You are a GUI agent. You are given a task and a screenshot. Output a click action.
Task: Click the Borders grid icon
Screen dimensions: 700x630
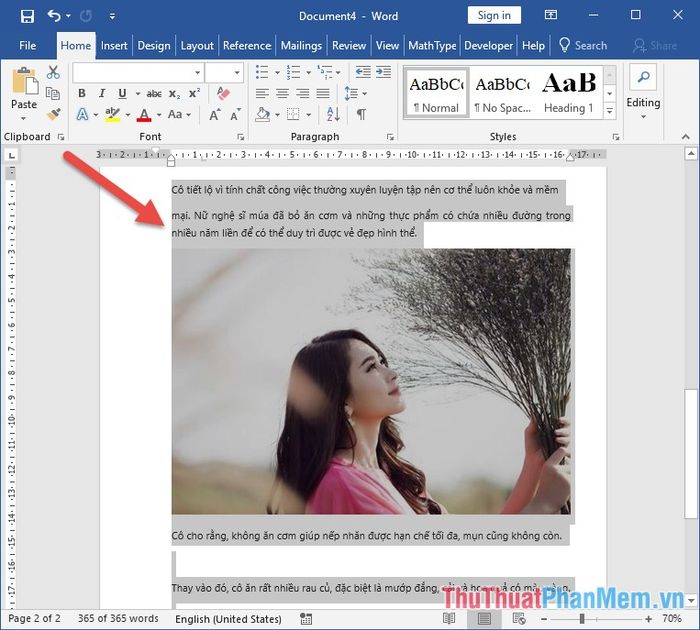click(x=293, y=115)
